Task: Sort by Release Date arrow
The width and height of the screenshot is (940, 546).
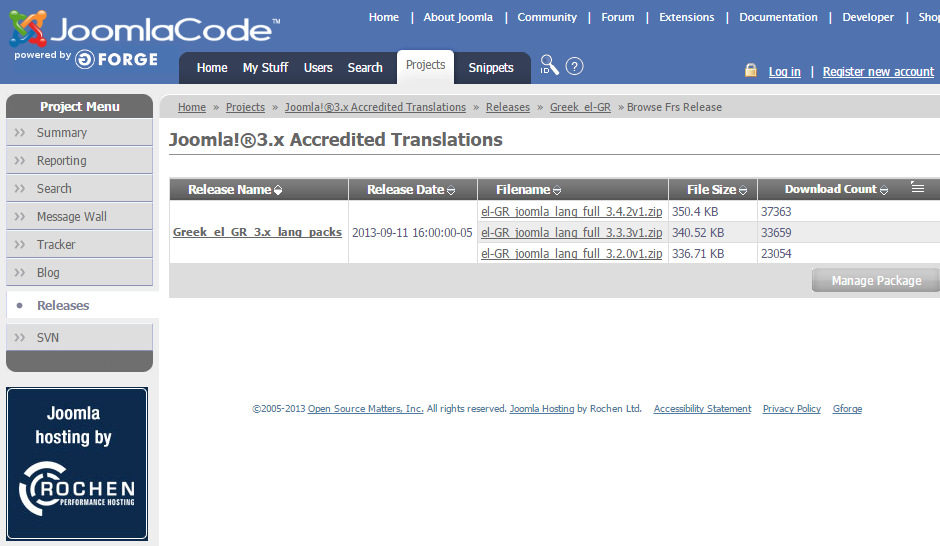Action: pos(451,190)
